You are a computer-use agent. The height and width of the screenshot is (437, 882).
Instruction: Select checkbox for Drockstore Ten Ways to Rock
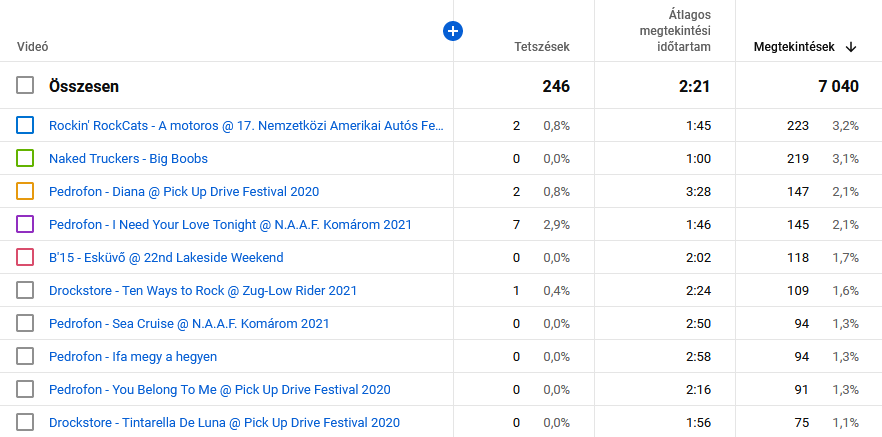pos(26,290)
